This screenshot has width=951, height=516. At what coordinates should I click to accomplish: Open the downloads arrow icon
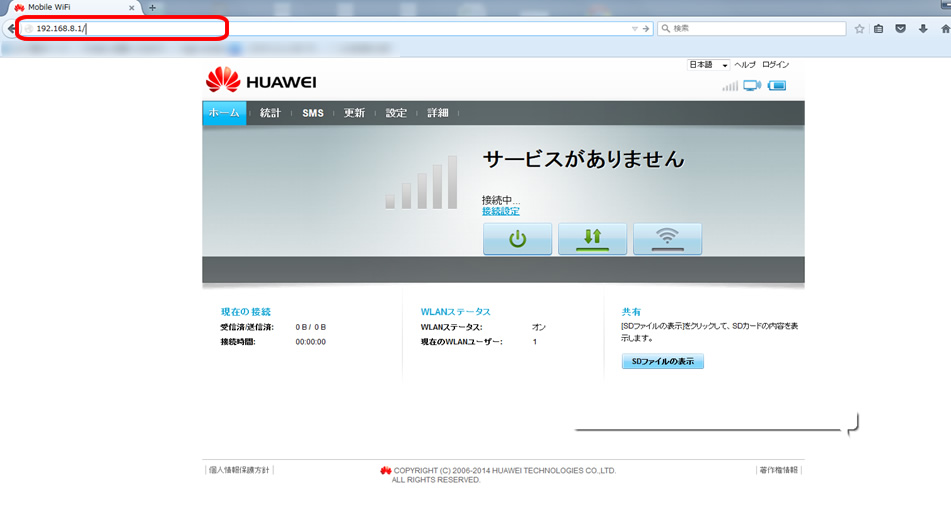pyautogui.click(x=923, y=28)
